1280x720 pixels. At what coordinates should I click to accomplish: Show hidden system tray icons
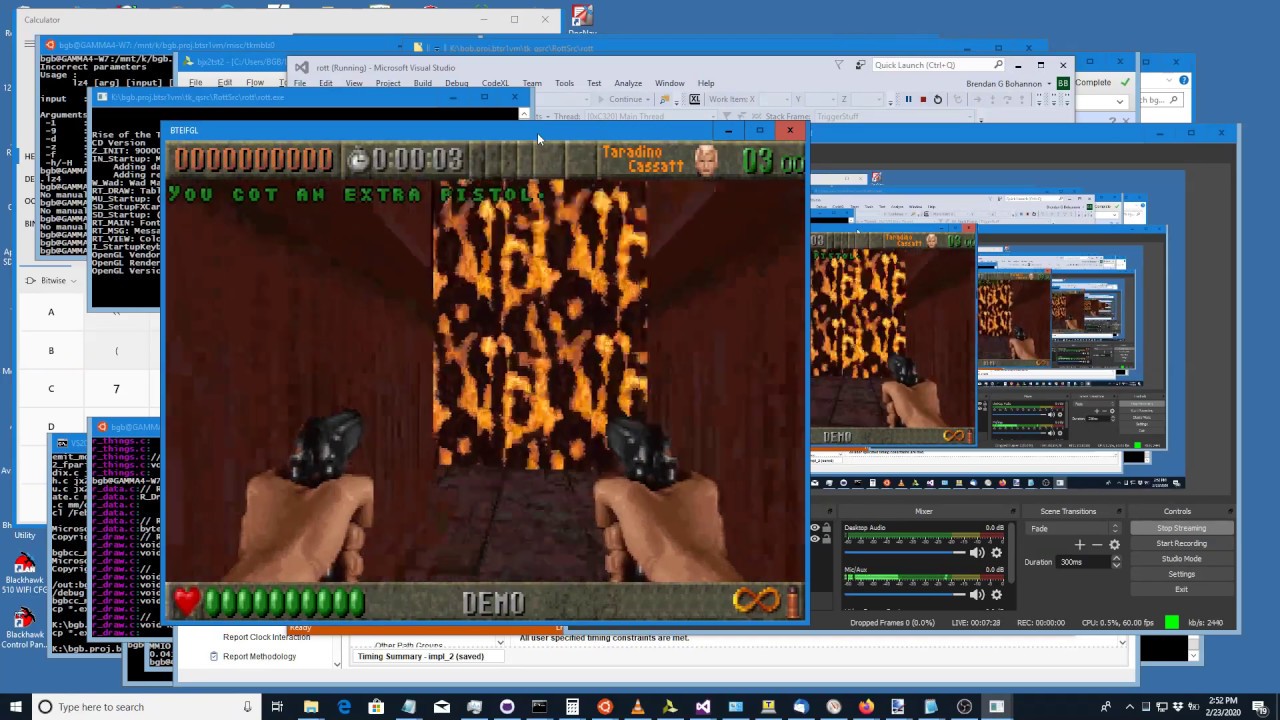tap(1128, 707)
